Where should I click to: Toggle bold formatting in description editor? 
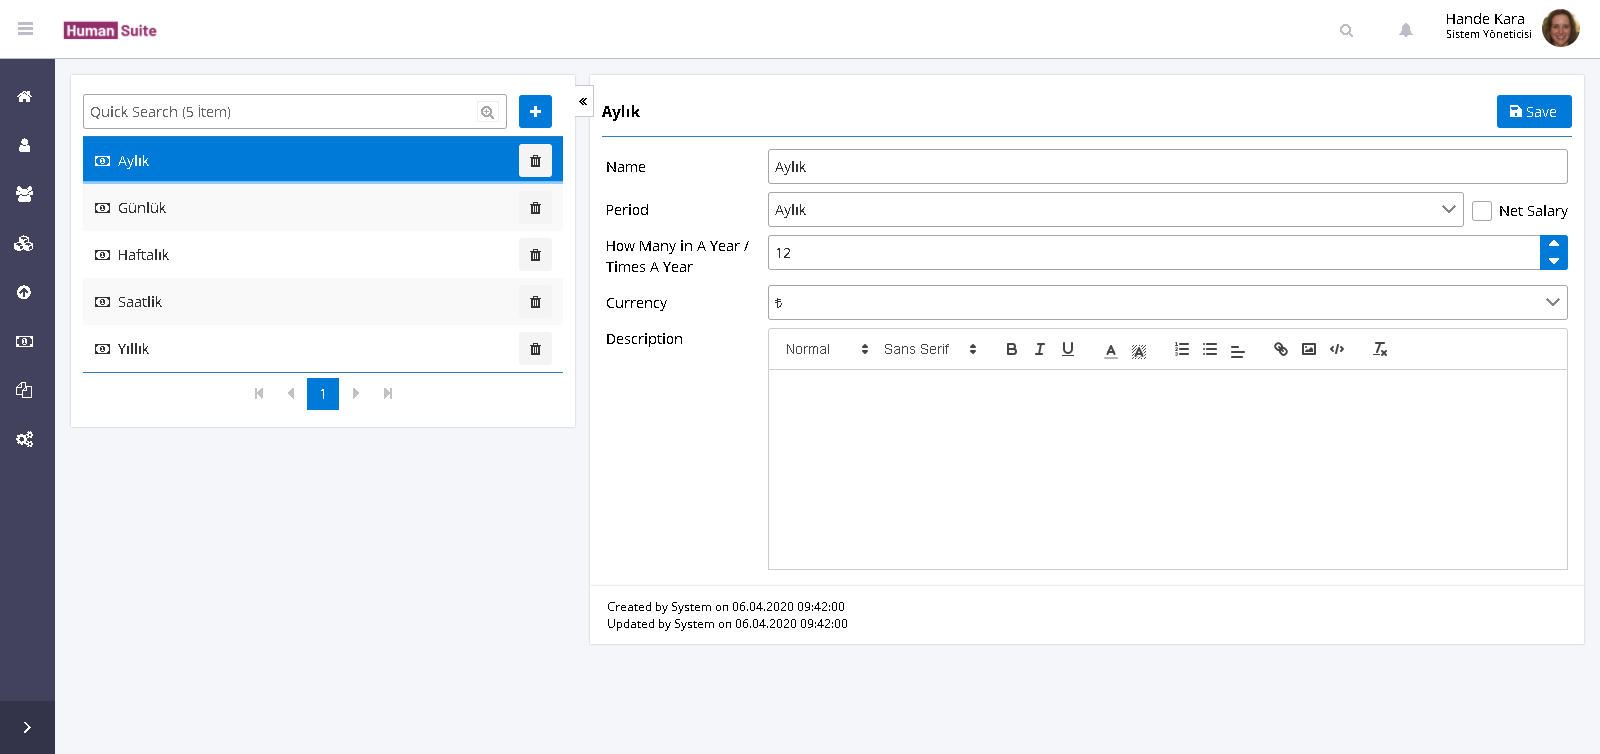[x=1011, y=349]
